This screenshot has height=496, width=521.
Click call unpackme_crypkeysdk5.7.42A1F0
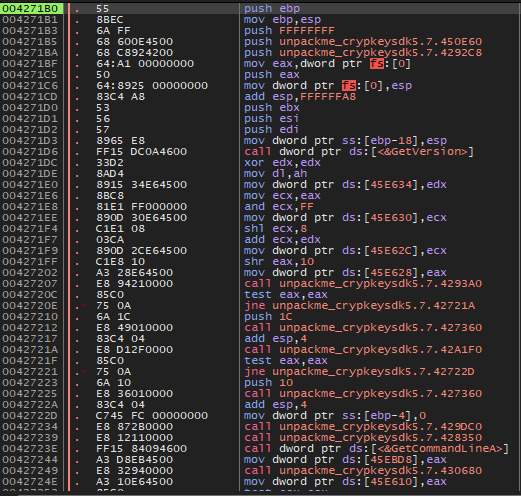pos(363,349)
